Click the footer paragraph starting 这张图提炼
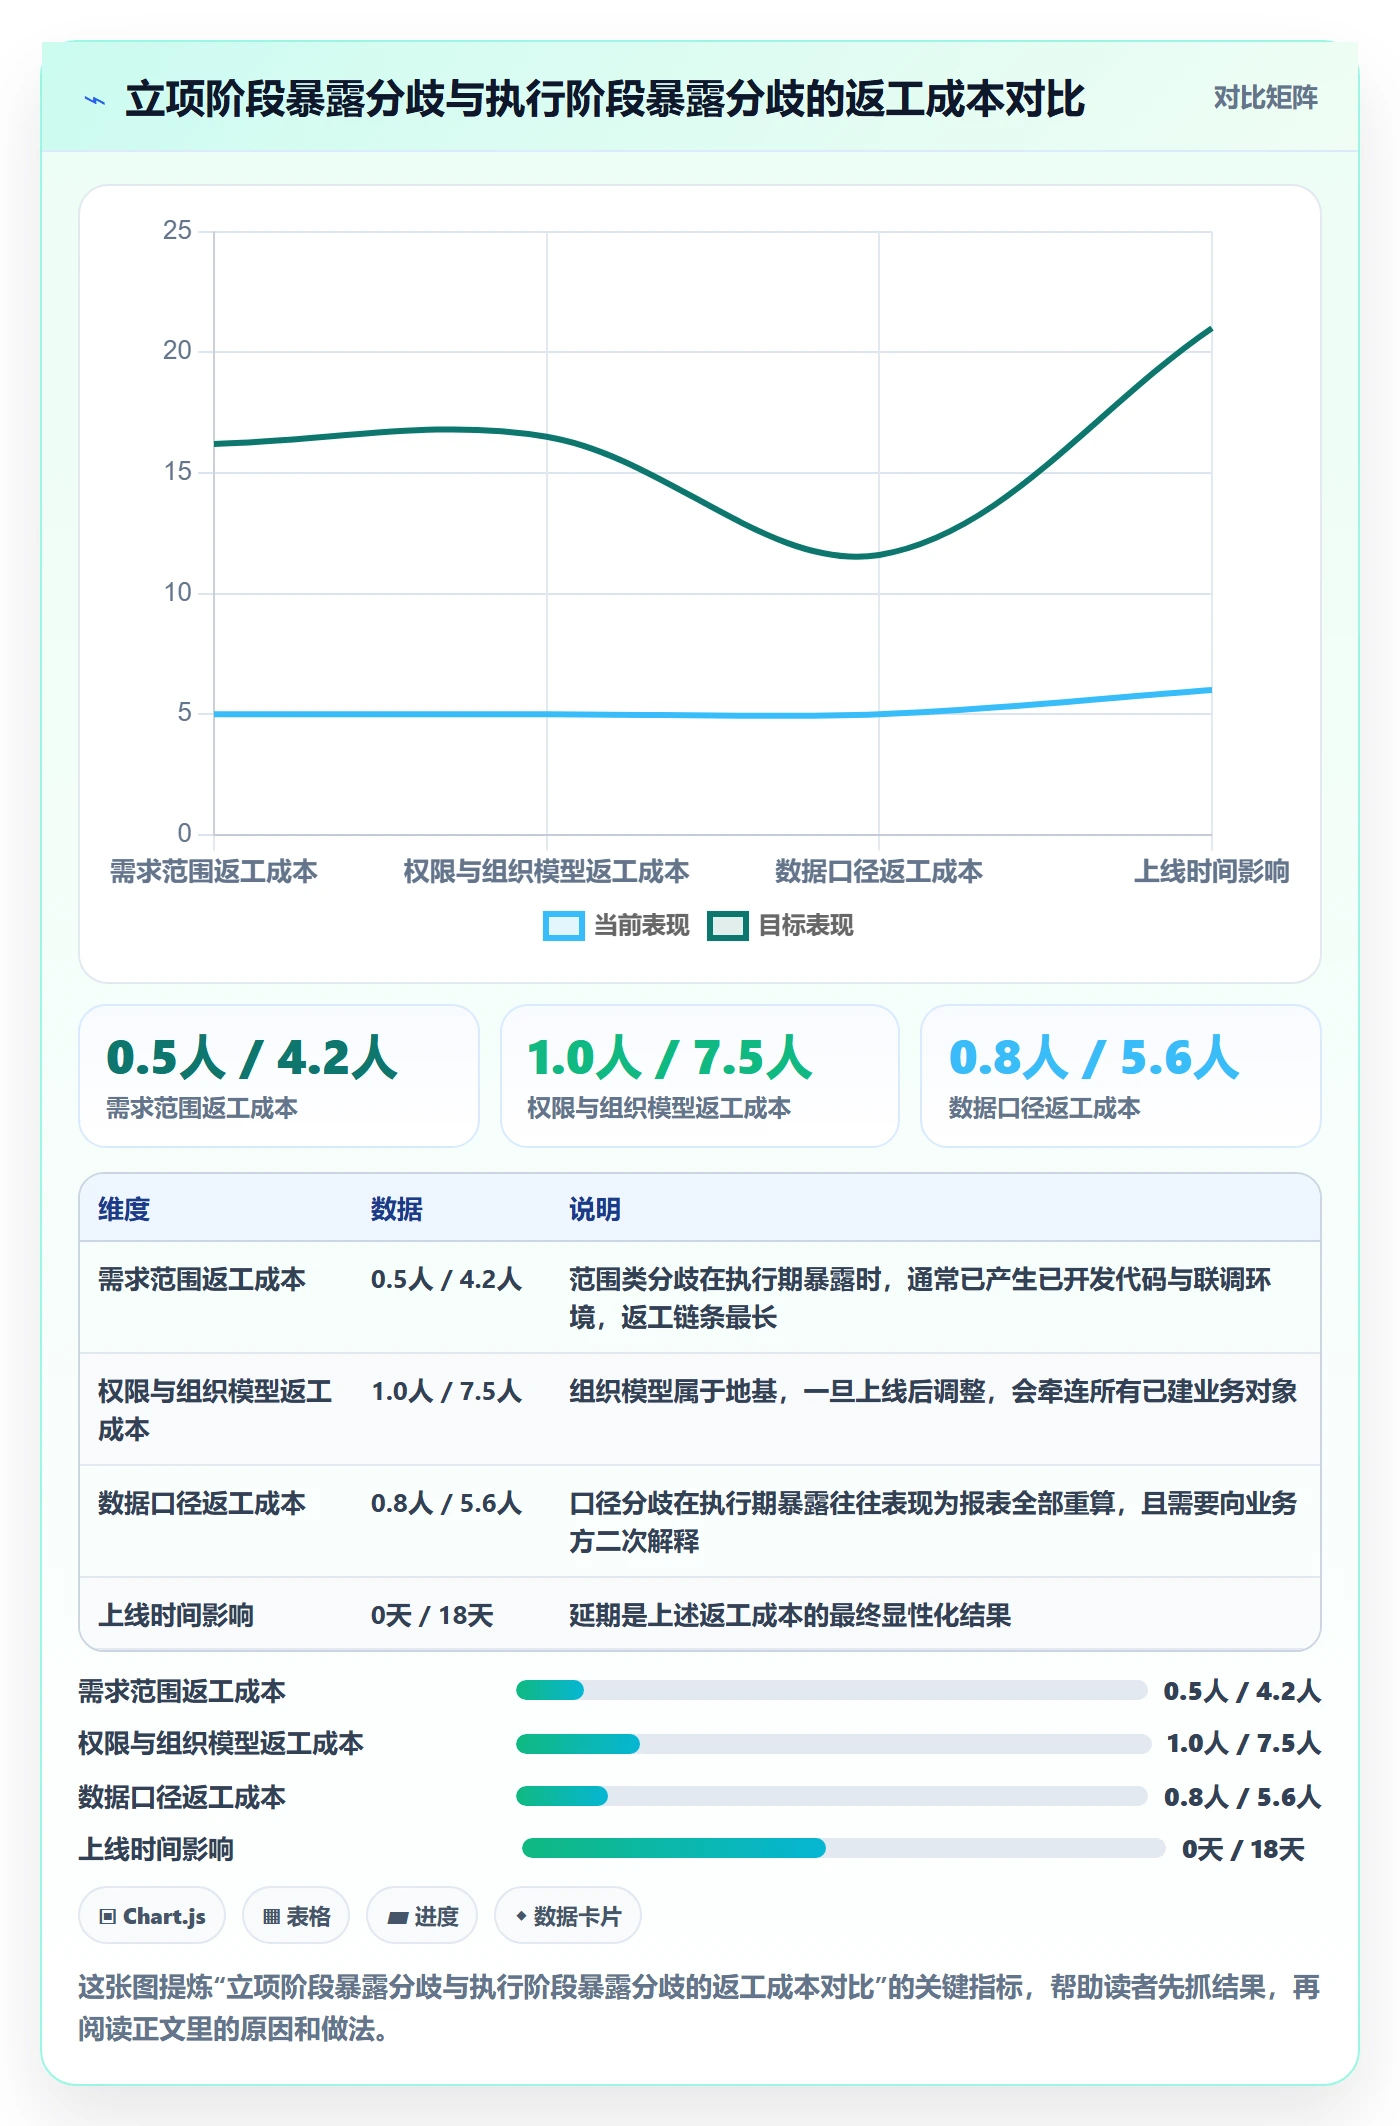 pyautogui.click(x=699, y=2007)
